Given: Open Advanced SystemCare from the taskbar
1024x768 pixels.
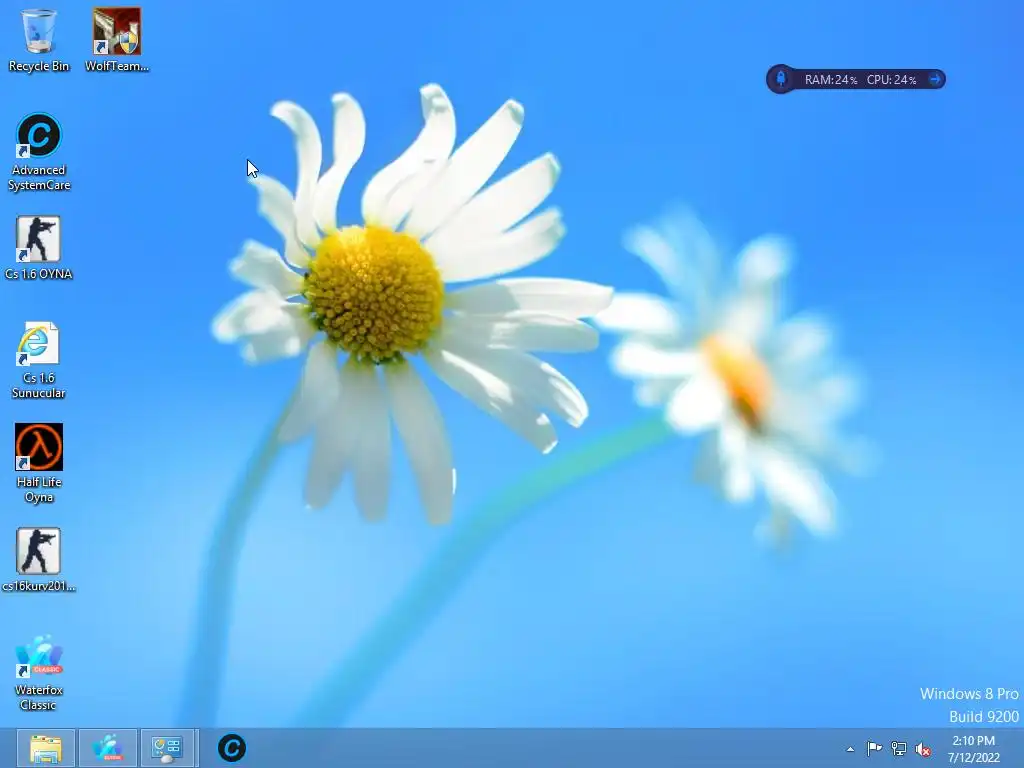Looking at the screenshot, I should coord(232,748).
